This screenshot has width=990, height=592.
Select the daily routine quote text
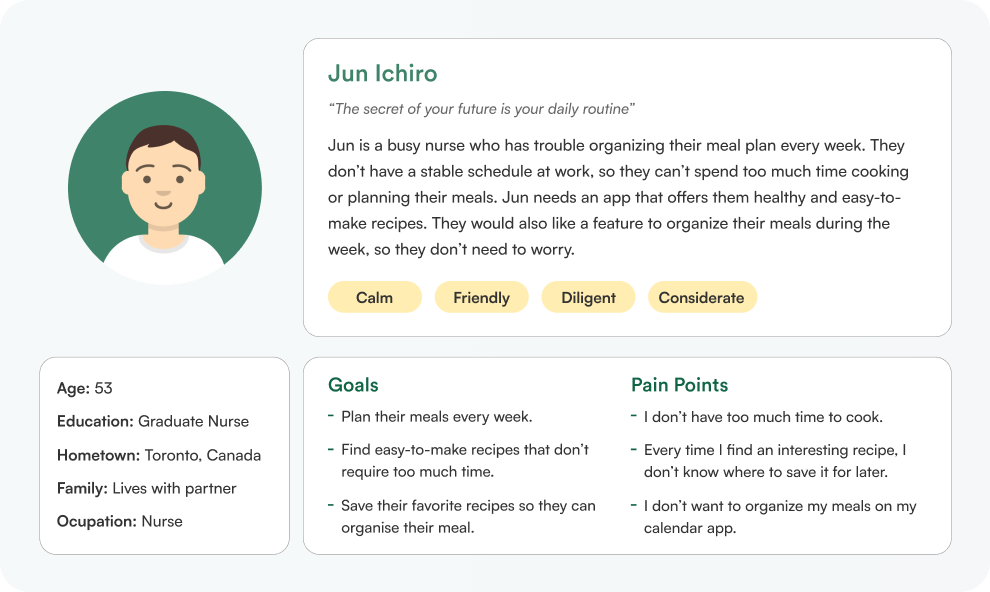(481, 109)
